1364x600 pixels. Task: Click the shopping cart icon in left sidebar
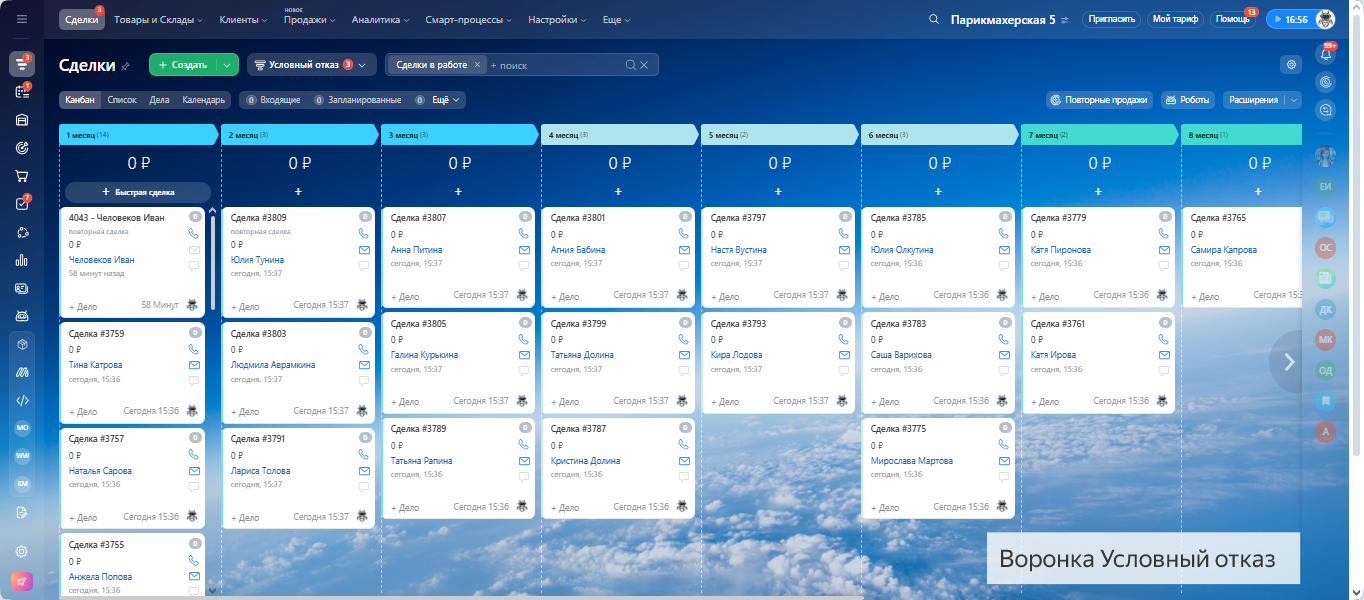tap(22, 176)
